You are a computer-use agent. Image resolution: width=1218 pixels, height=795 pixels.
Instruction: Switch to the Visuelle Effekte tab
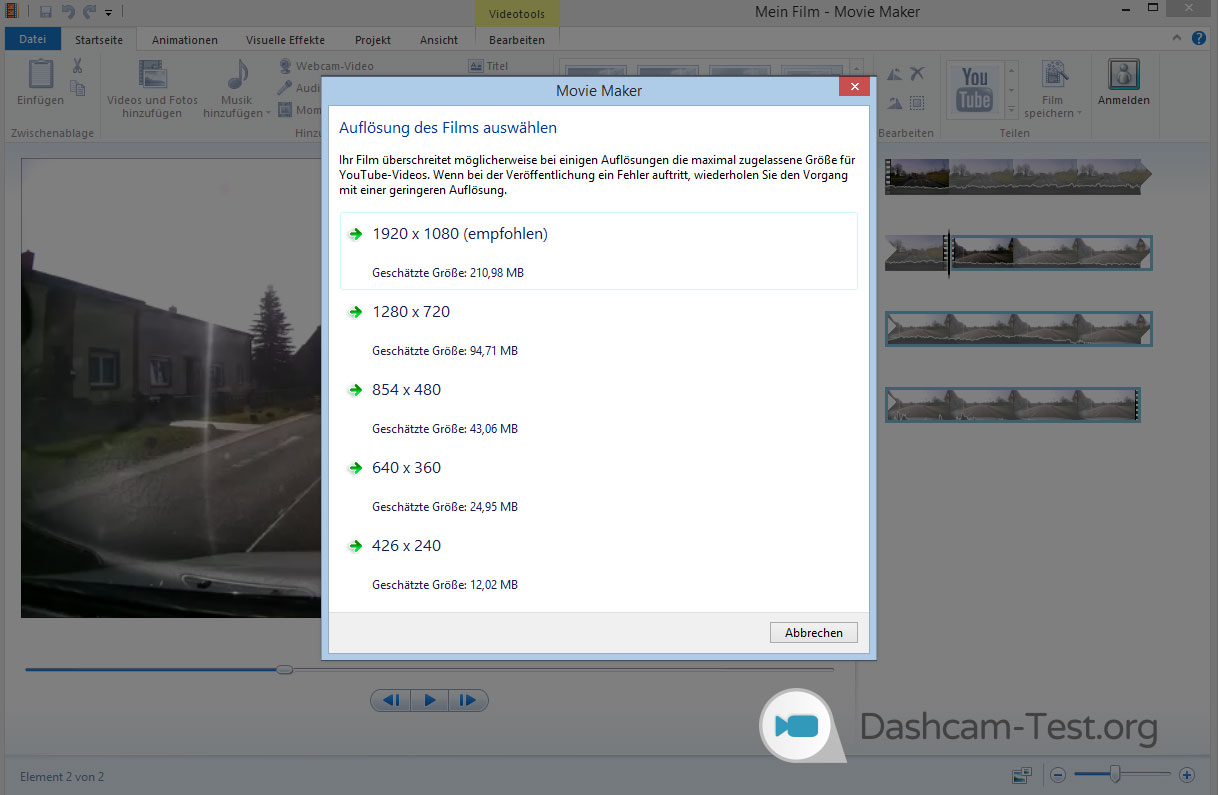point(285,40)
